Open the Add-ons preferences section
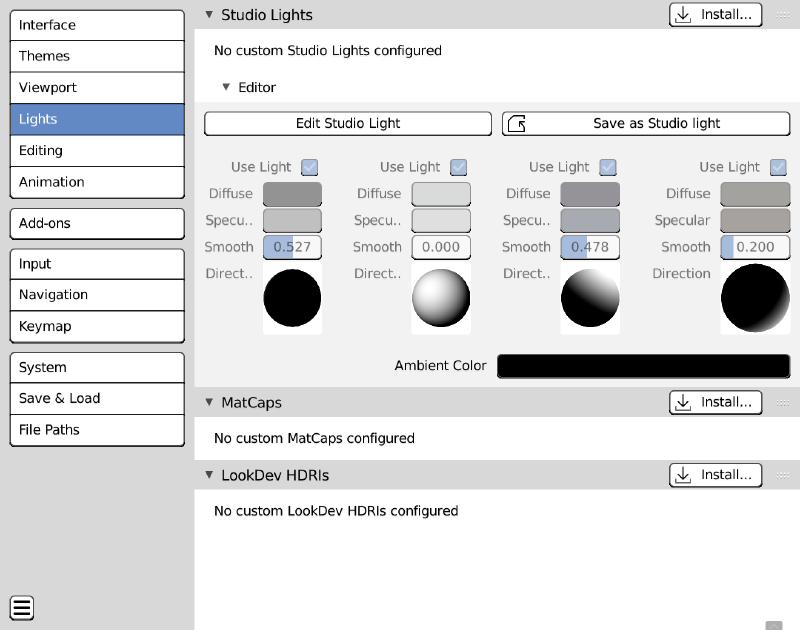Image resolution: width=800 pixels, height=630 pixels. pos(97,223)
